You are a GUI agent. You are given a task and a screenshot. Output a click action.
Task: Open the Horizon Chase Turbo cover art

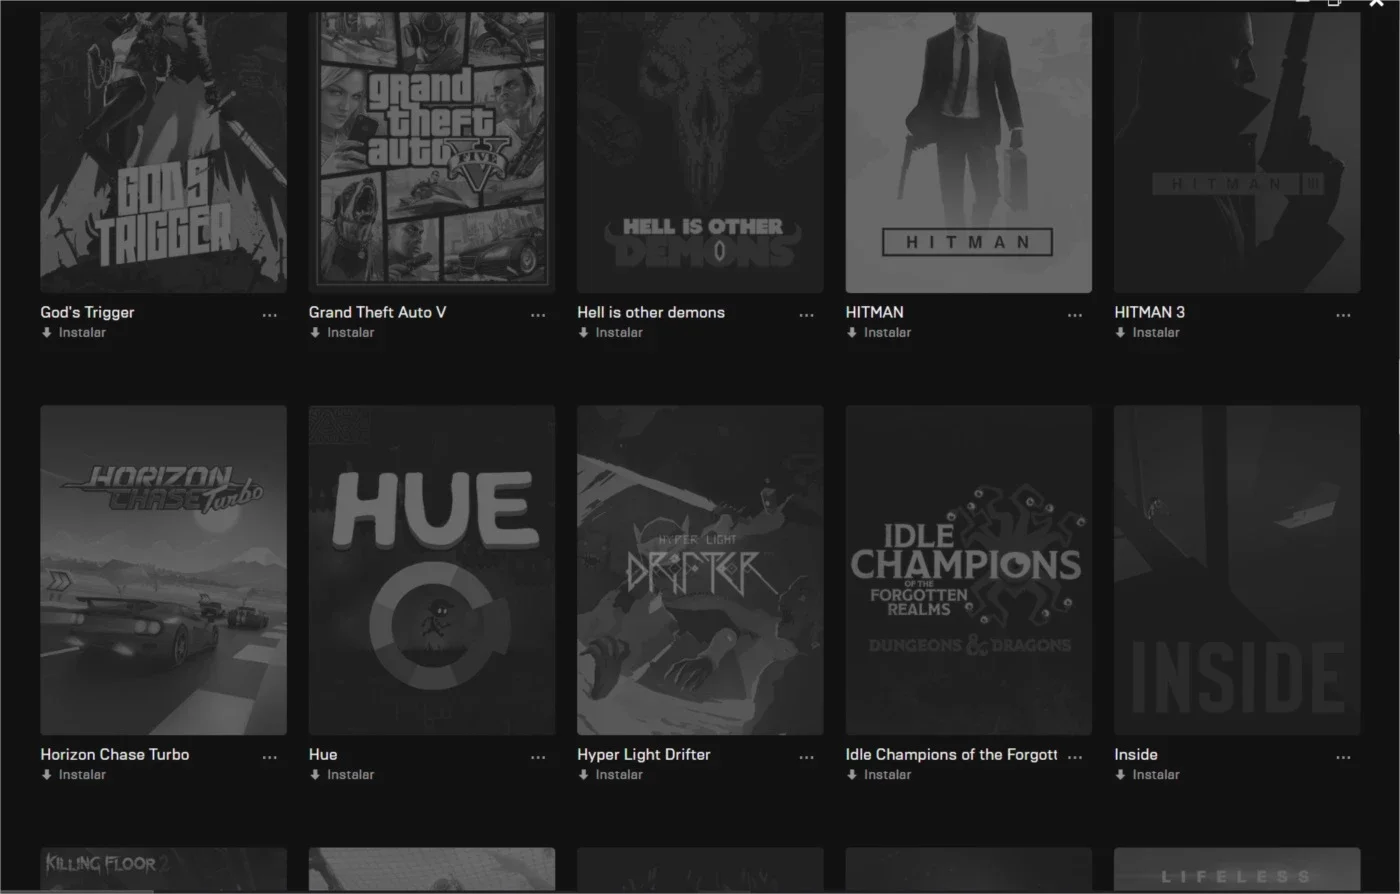[x=163, y=570]
